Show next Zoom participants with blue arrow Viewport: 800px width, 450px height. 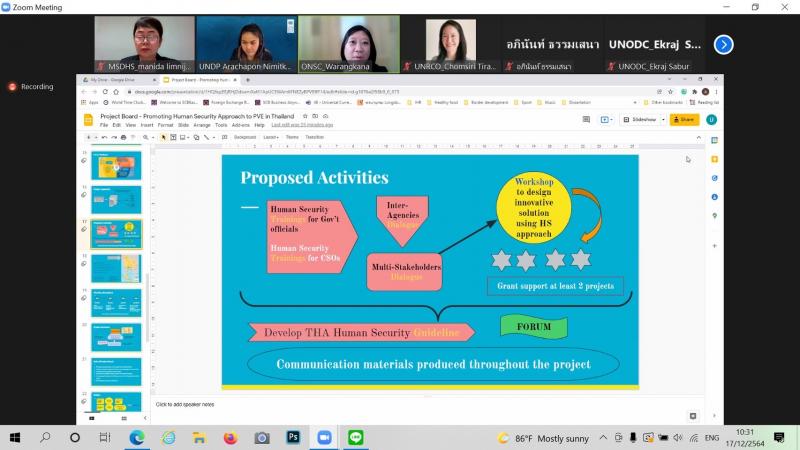(723, 45)
